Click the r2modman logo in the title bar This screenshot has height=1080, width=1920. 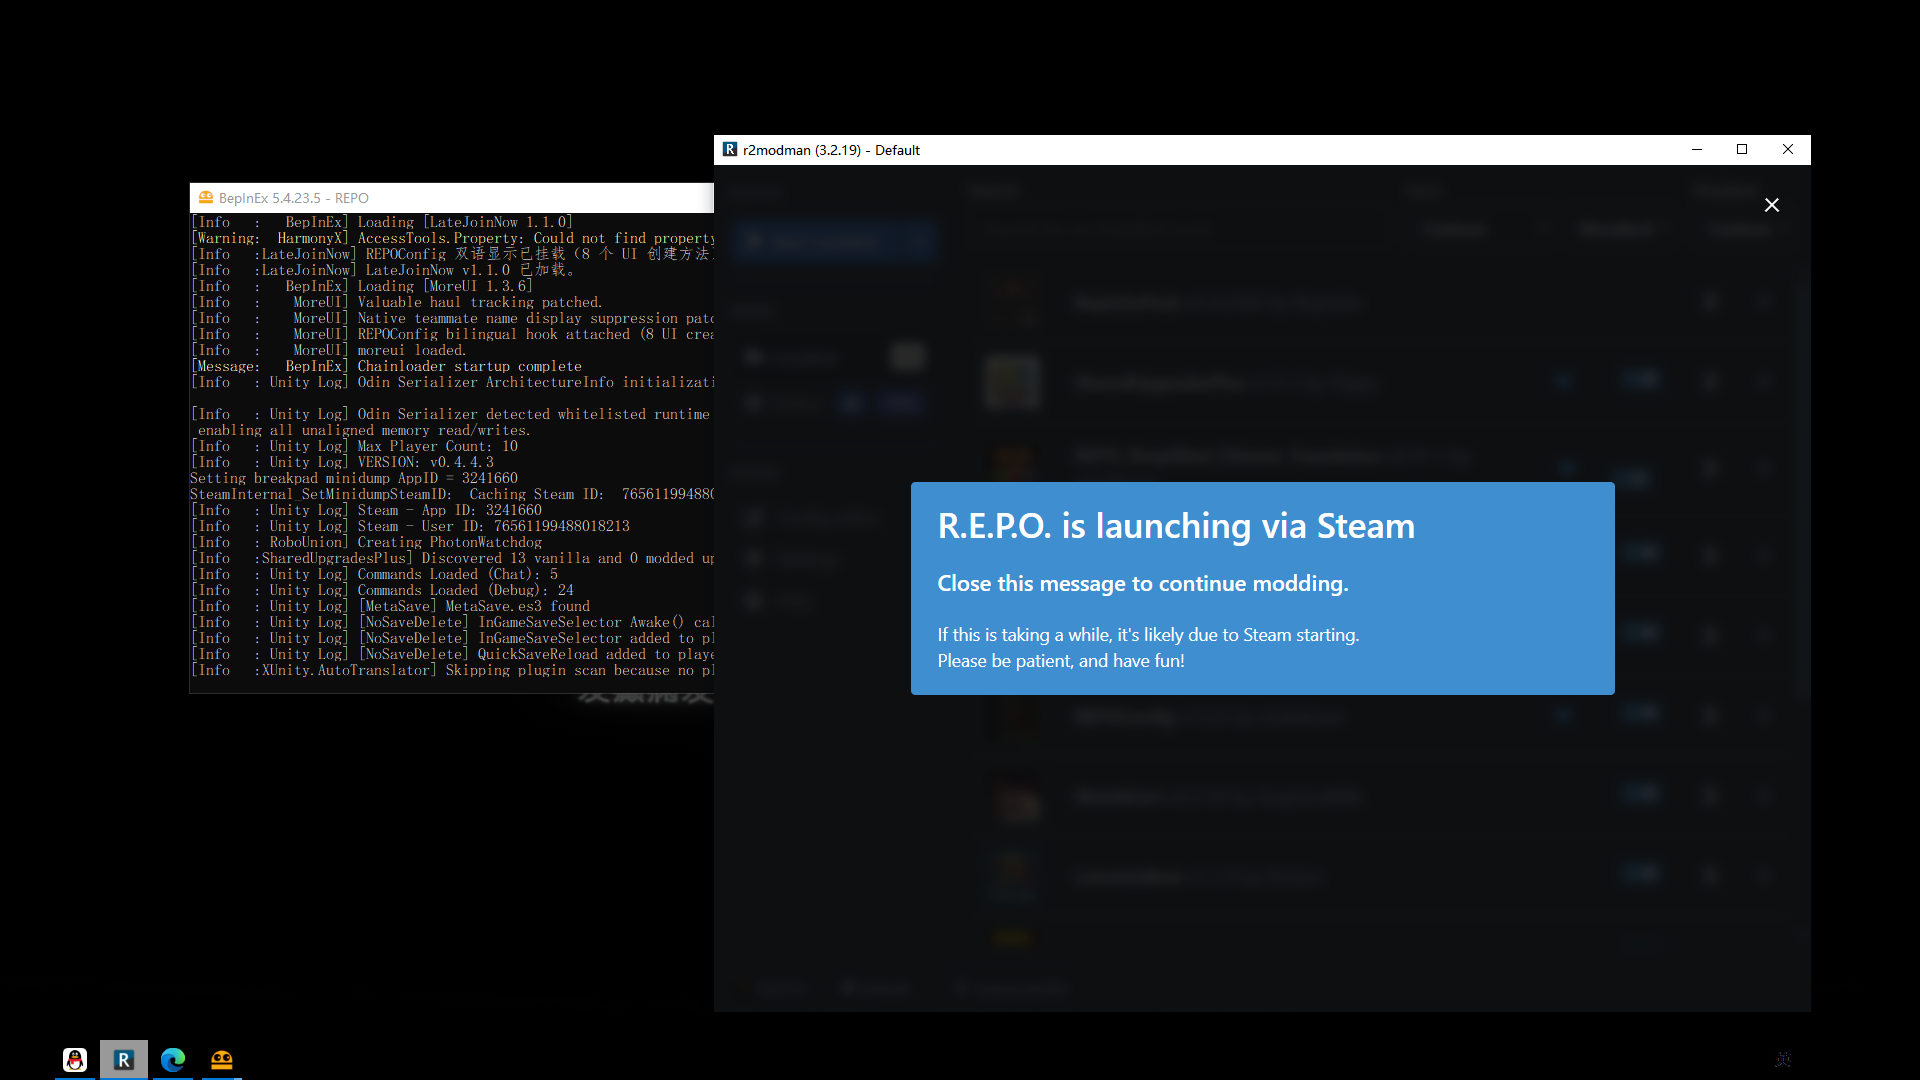(730, 150)
